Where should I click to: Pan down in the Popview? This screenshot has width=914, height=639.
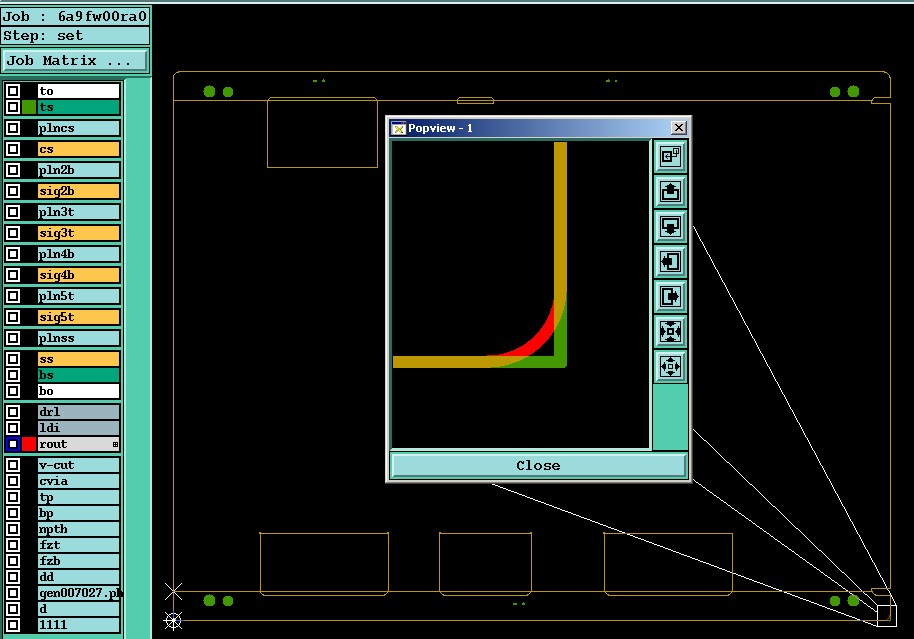670,226
